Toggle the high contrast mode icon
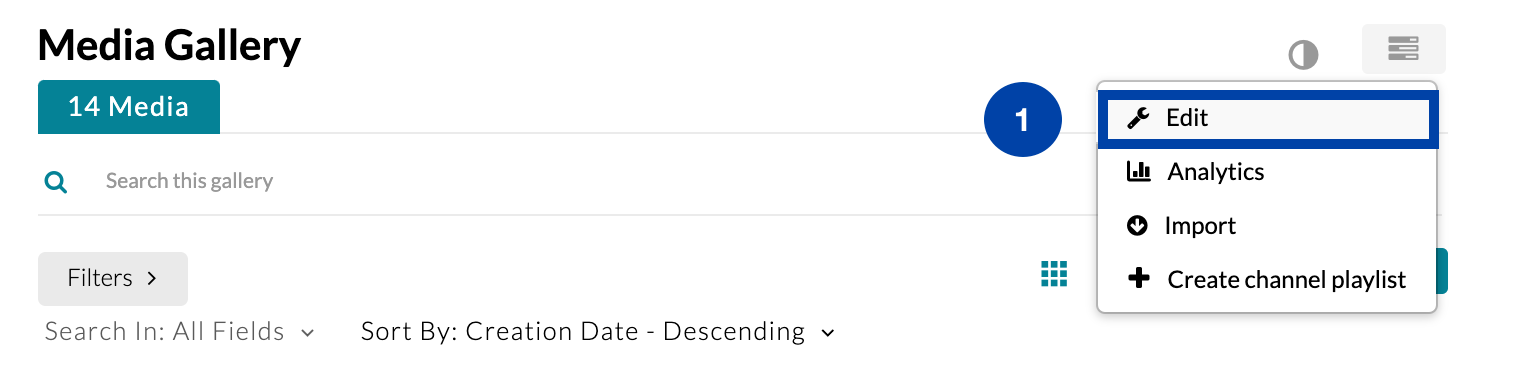Viewport: 1520px width, 382px height. pyautogui.click(x=1303, y=54)
